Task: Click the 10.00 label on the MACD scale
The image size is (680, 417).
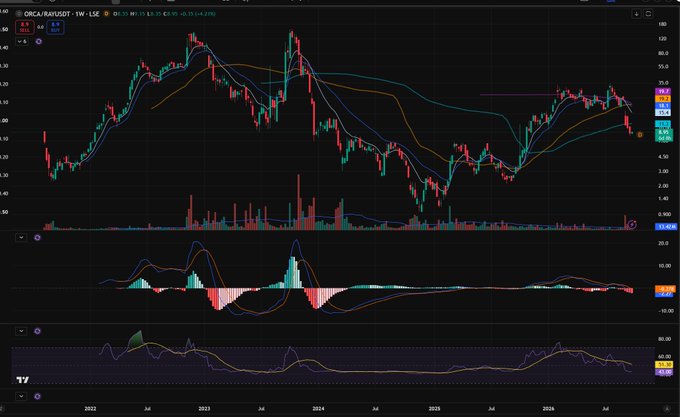Action: (x=663, y=266)
